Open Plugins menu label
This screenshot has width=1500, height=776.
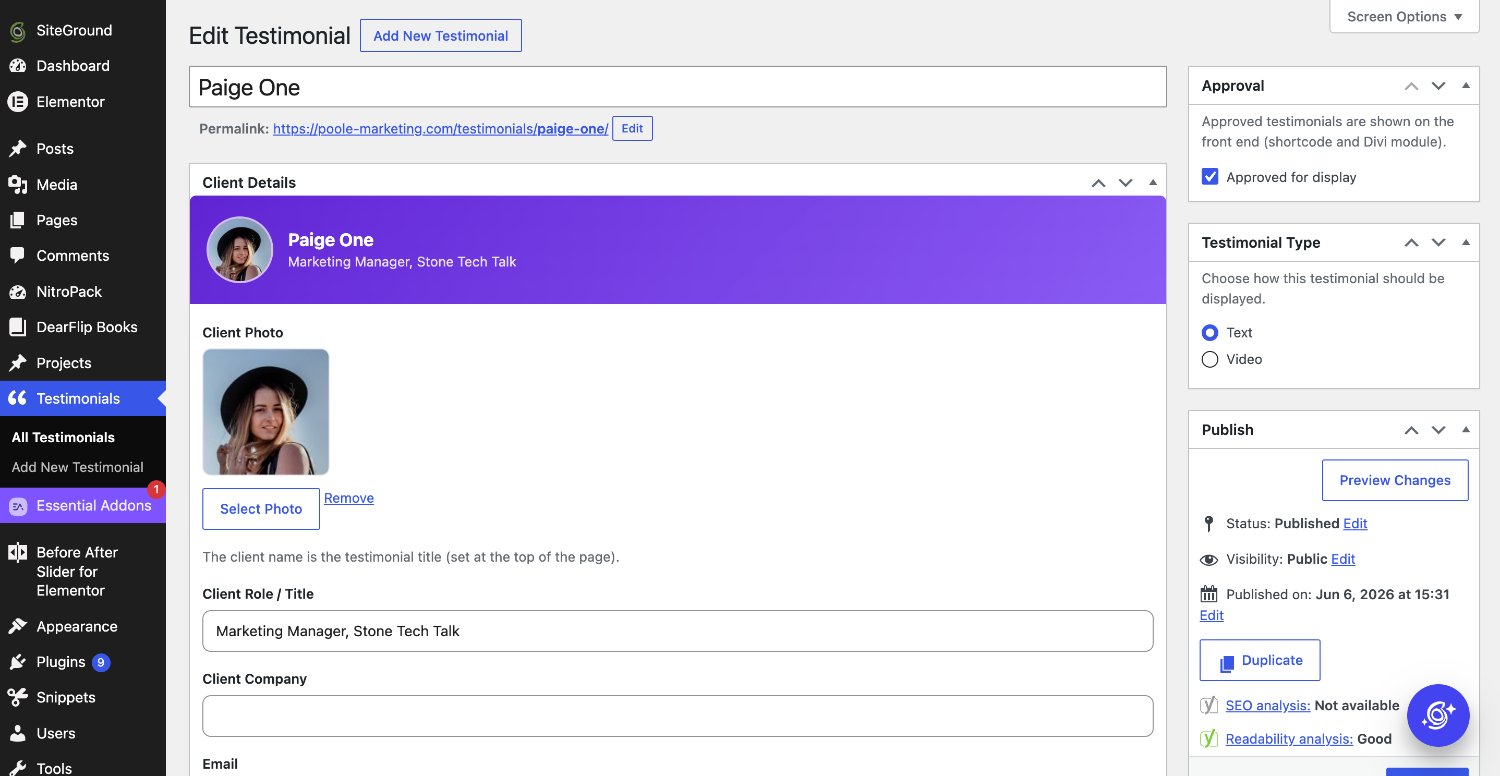tap(61, 662)
